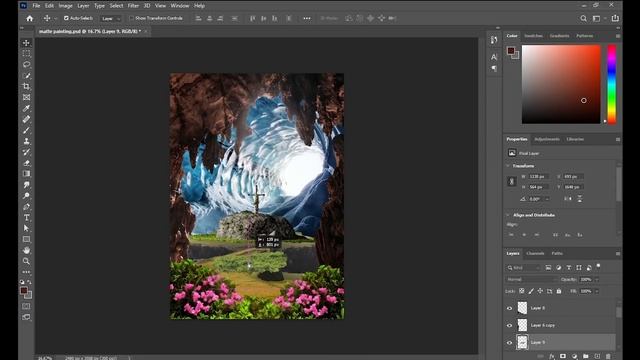Select the Clone Stamp tool
The width and height of the screenshot is (640, 360).
[x=27, y=141]
